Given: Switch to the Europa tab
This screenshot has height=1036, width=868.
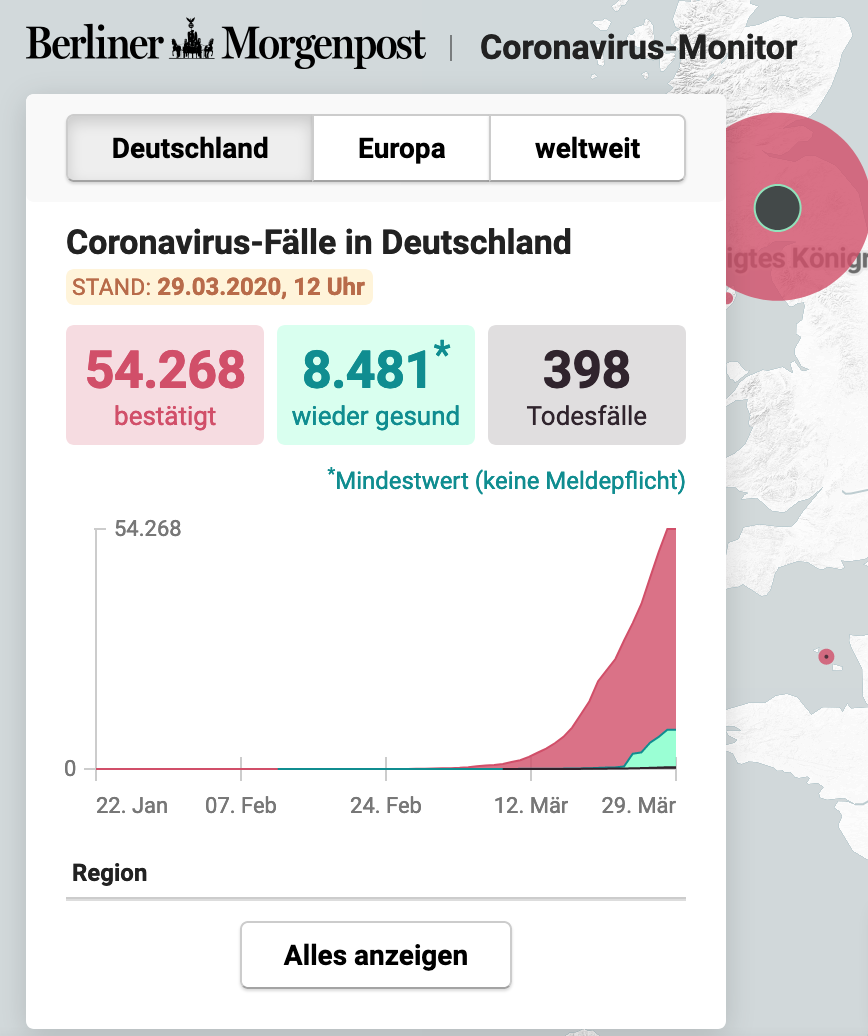Looking at the screenshot, I should coord(401,149).
